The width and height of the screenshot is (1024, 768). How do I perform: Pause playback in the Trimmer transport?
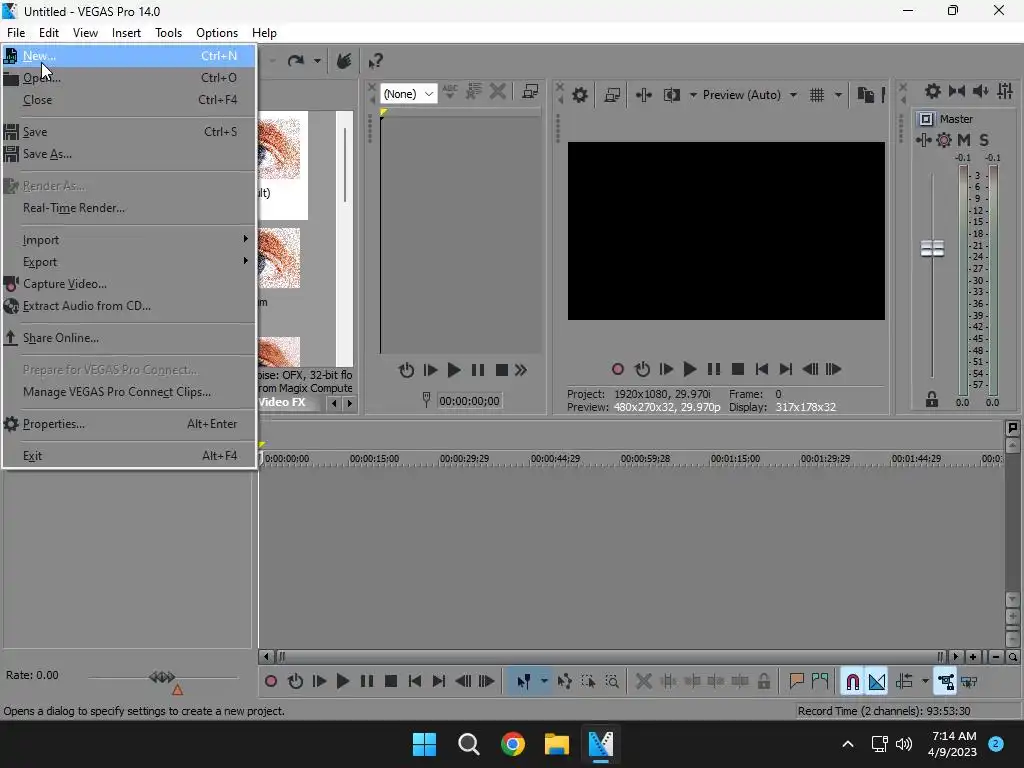pos(478,370)
